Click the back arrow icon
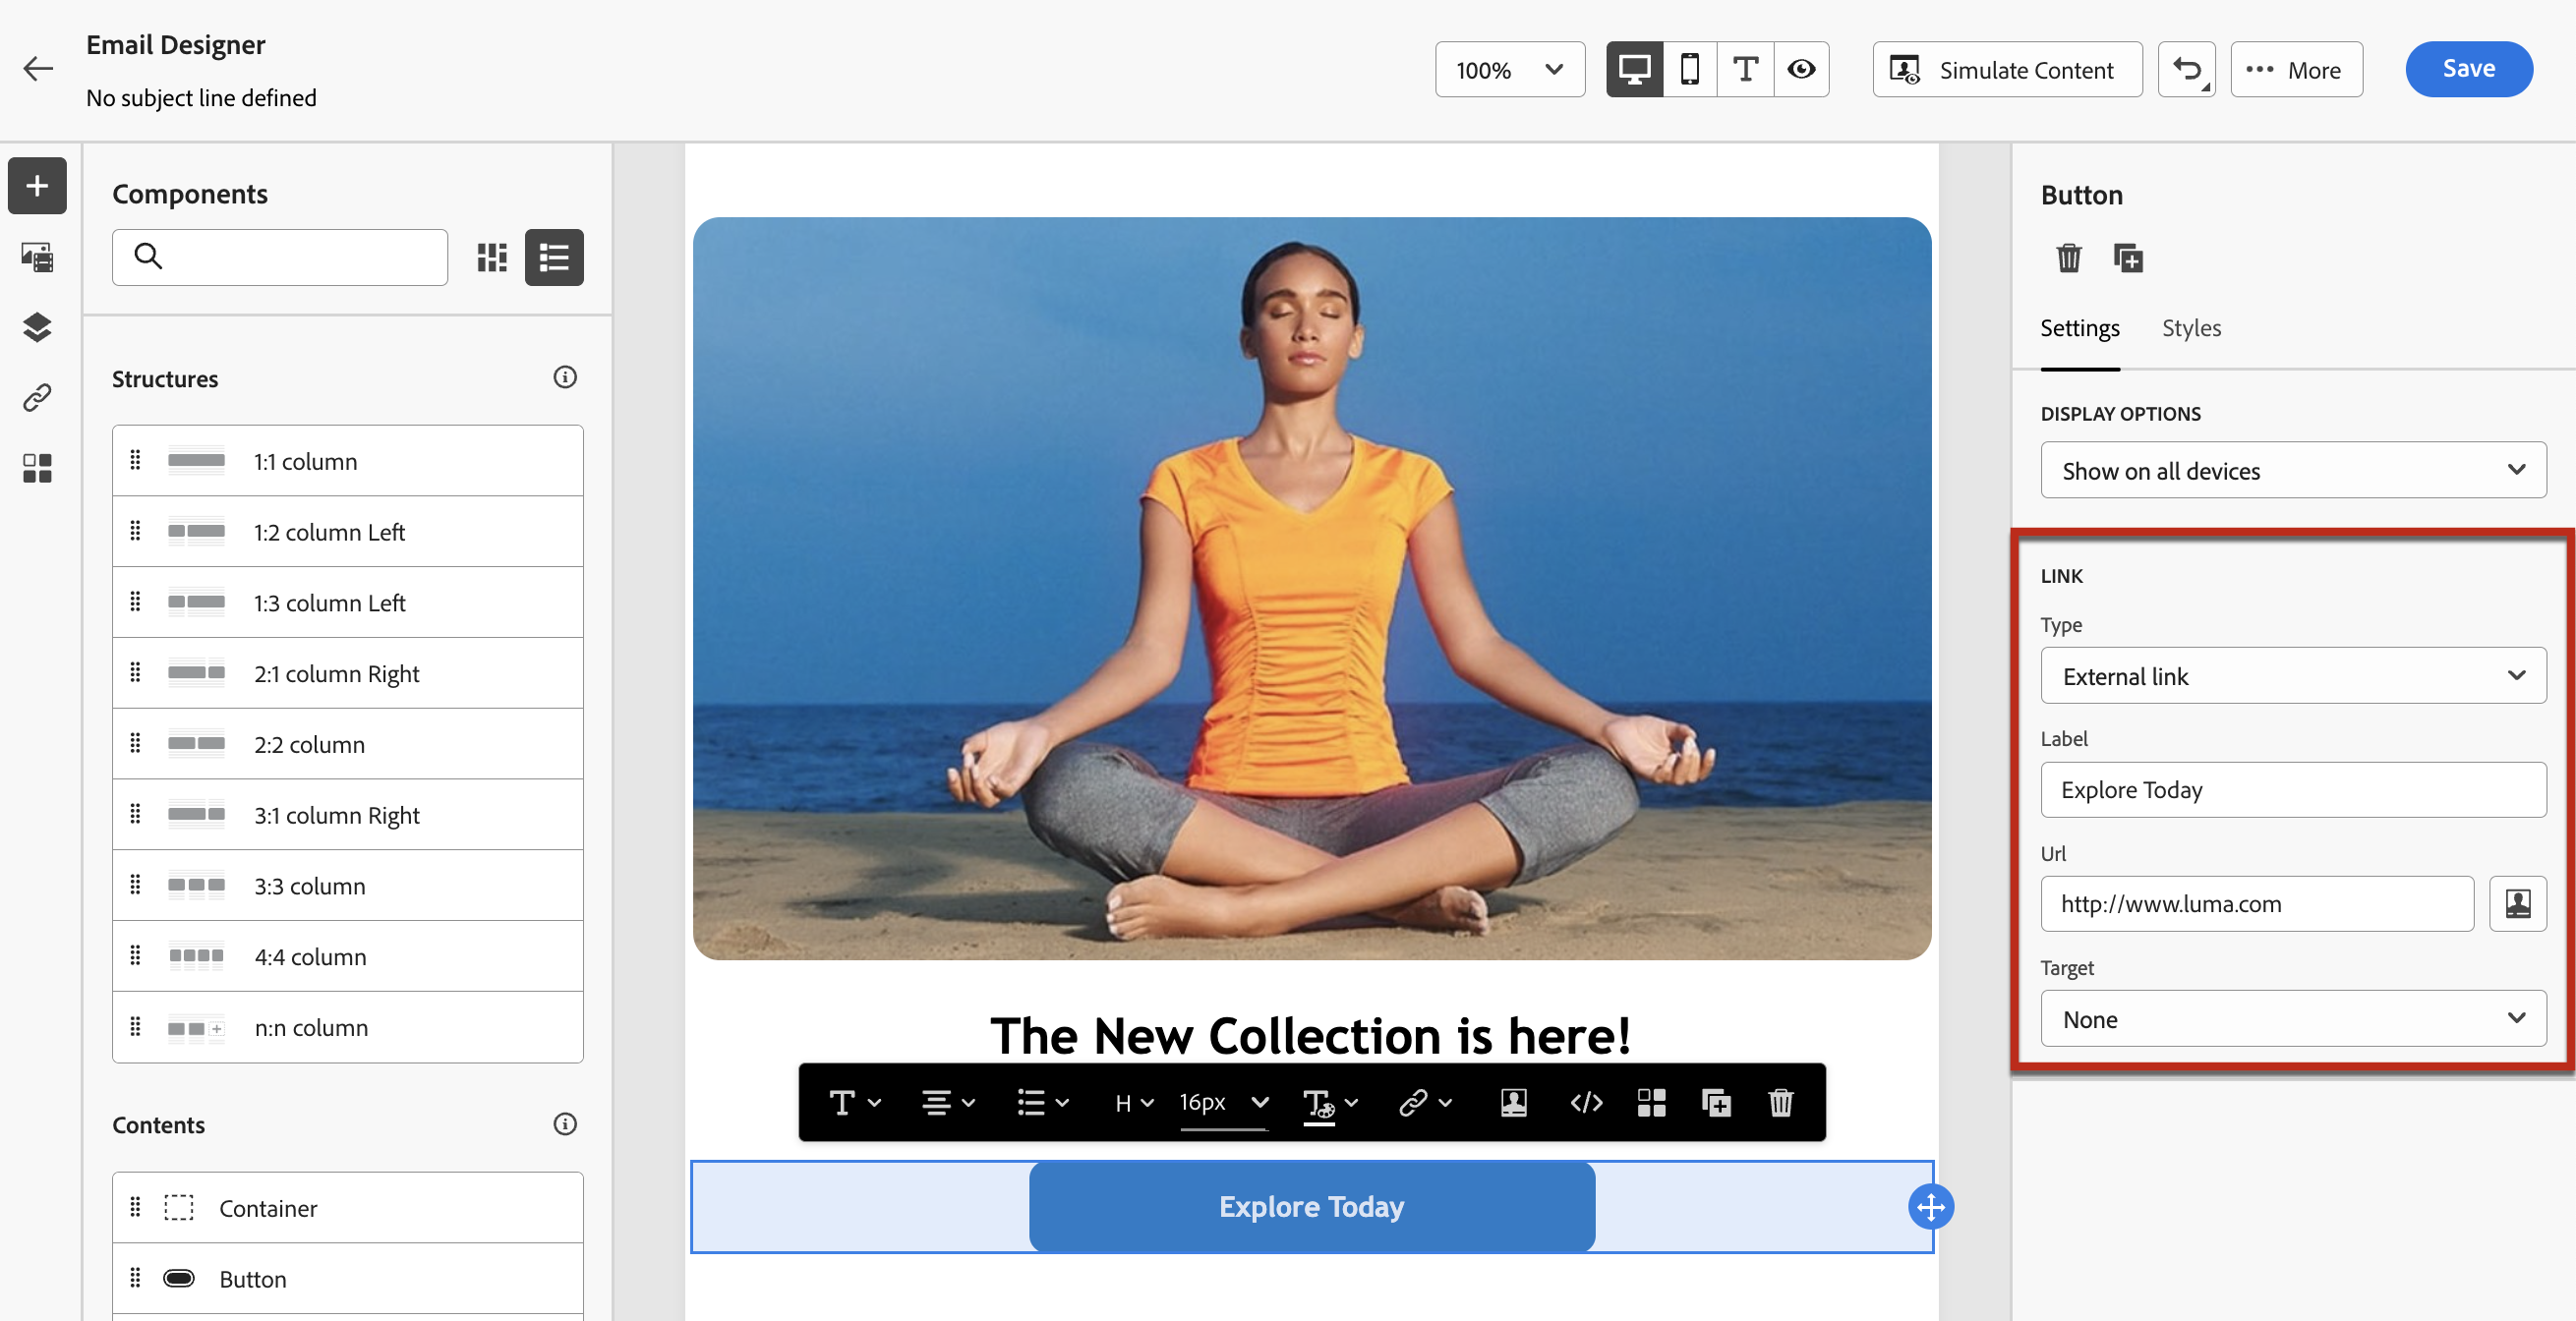This screenshot has height=1321, width=2576. coord(38,69)
